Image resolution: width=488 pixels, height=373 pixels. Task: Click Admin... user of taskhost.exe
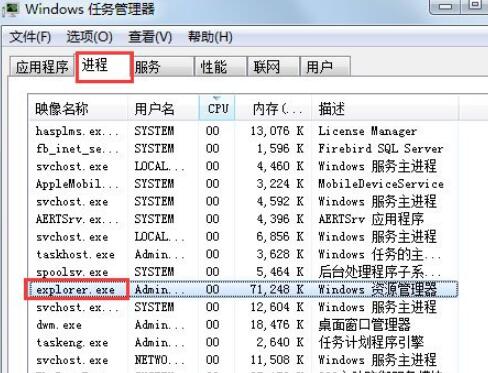tap(159, 255)
